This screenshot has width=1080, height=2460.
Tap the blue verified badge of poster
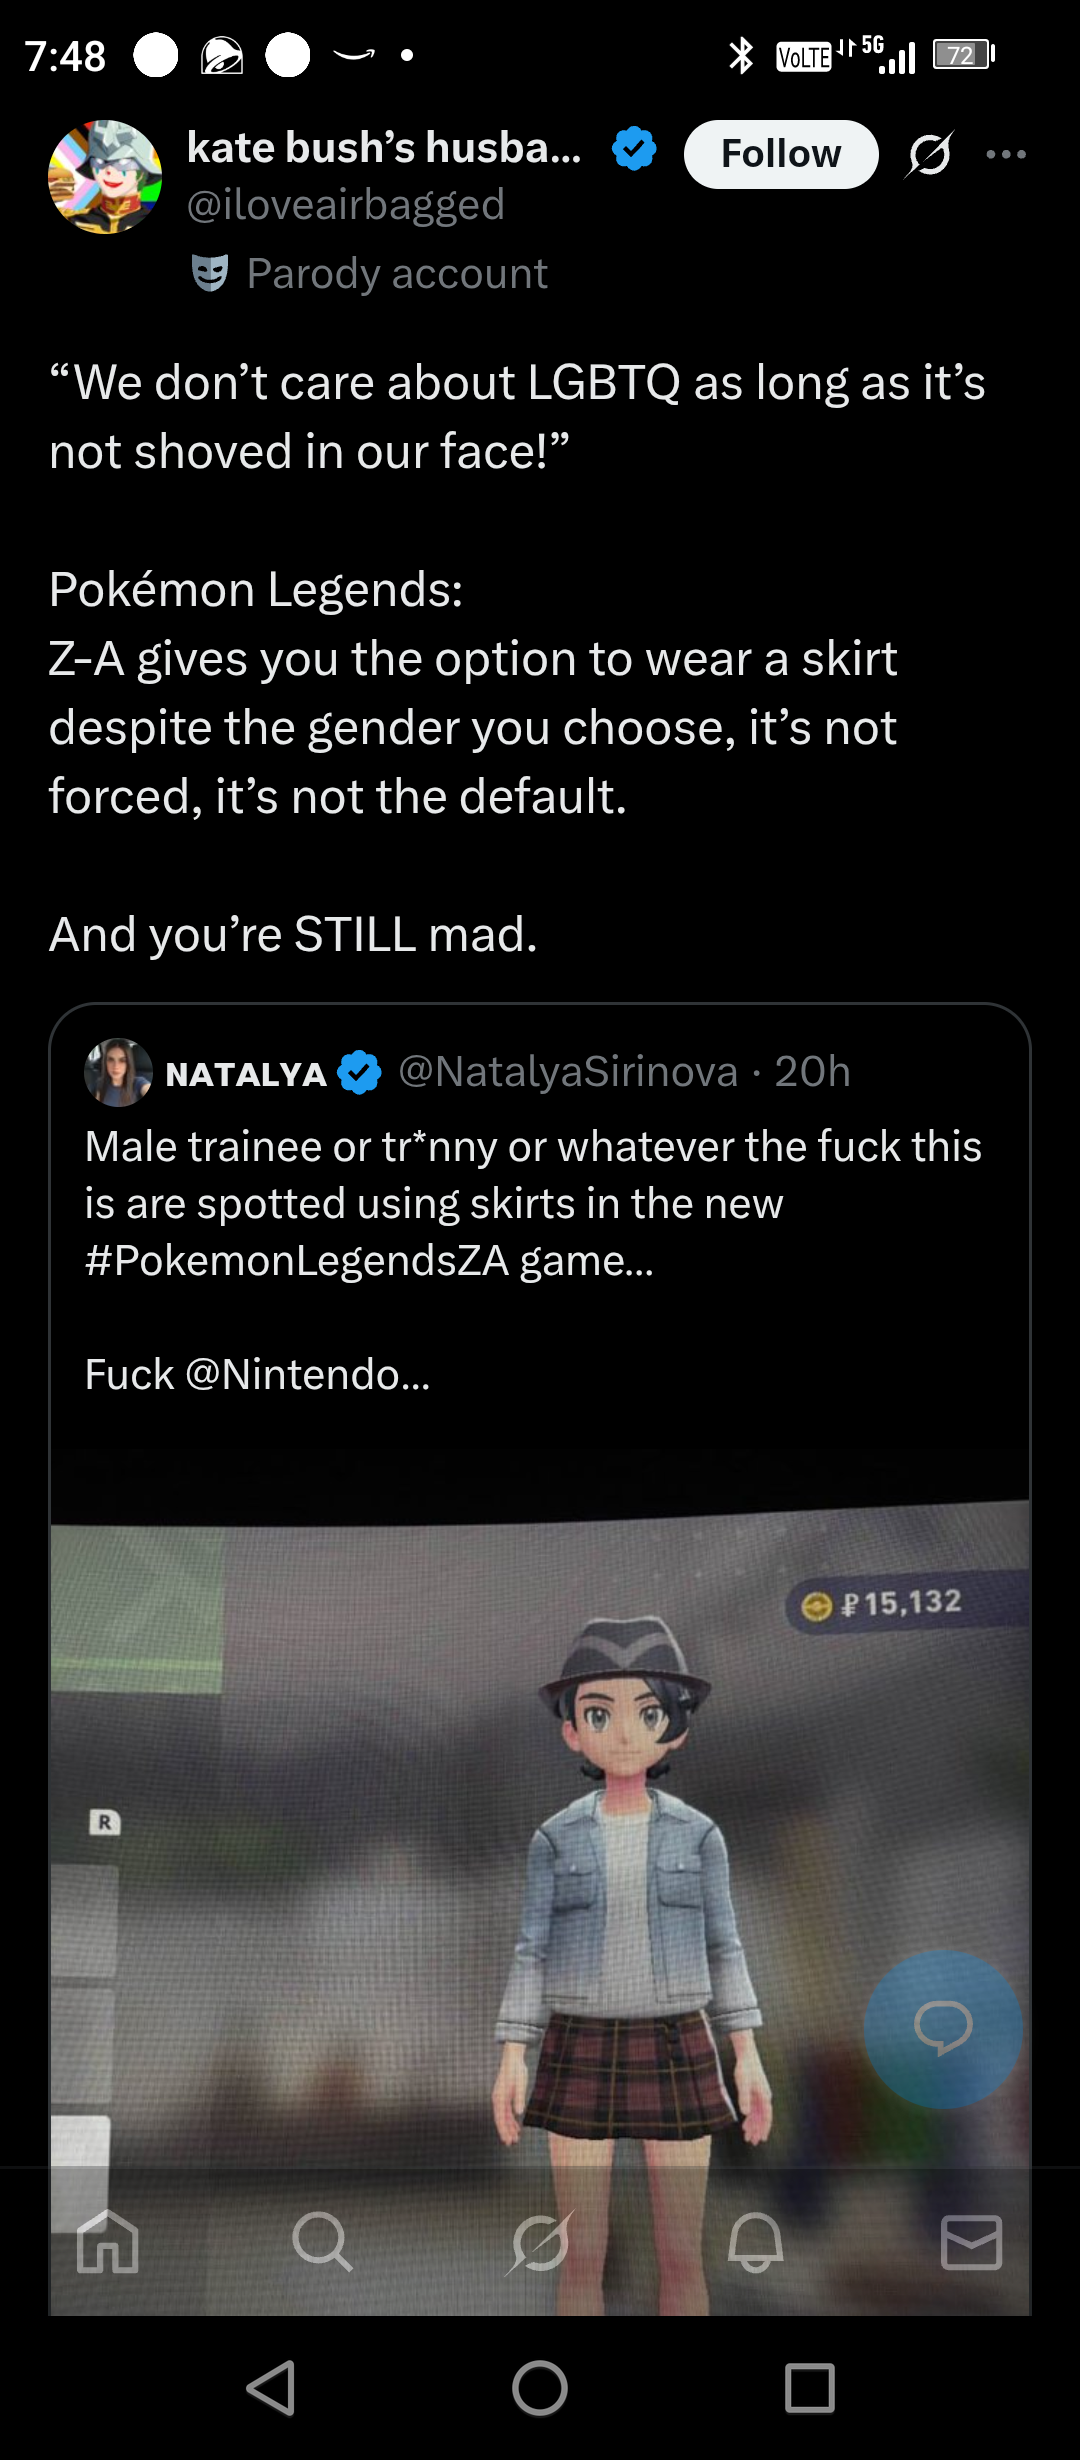click(x=634, y=149)
